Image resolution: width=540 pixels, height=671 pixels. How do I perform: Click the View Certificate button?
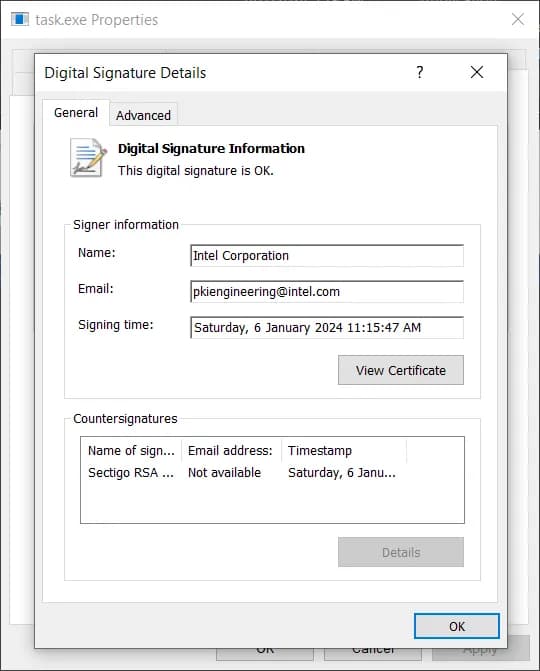401,370
